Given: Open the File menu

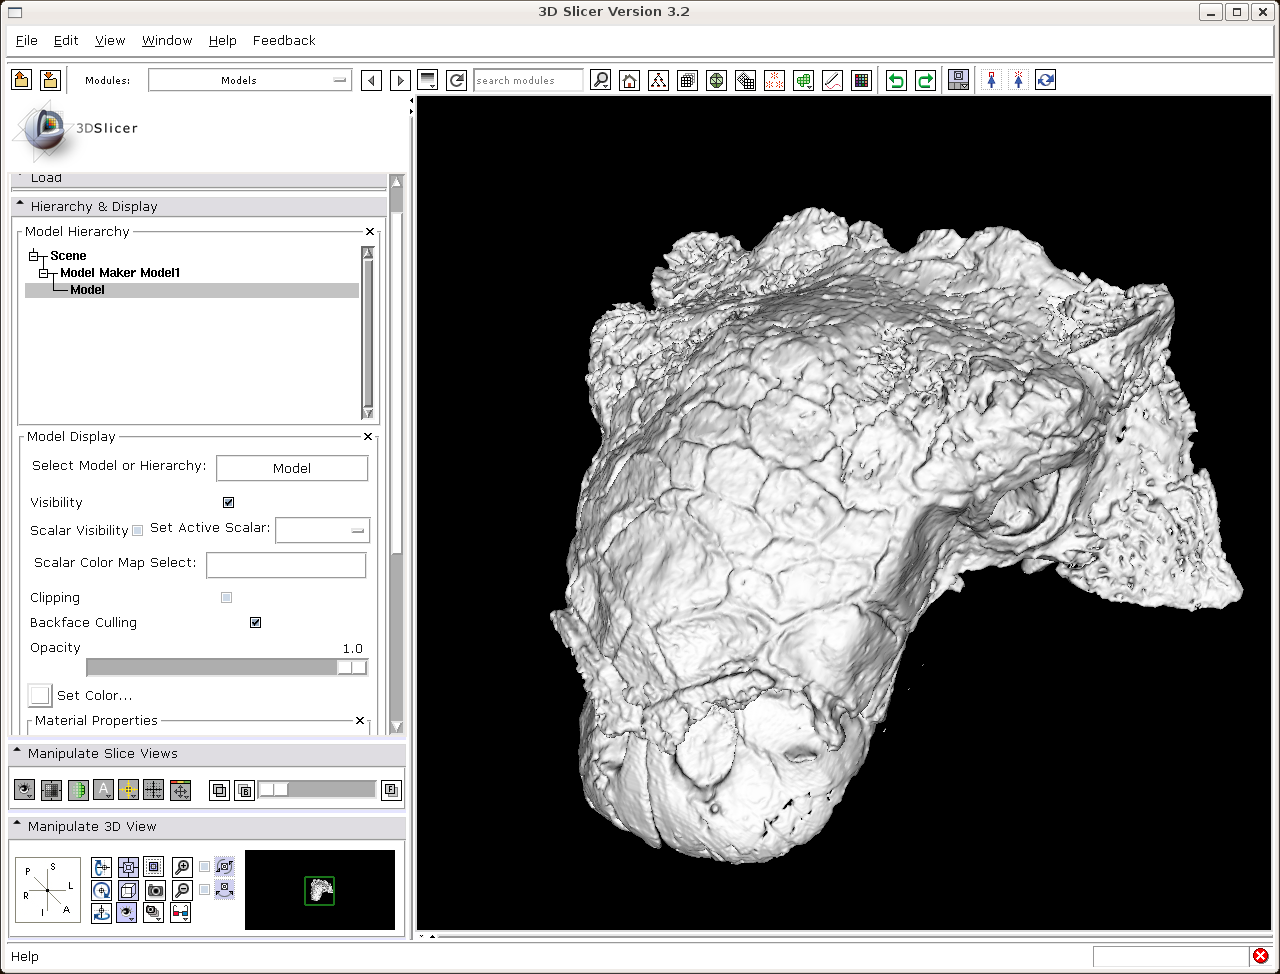Looking at the screenshot, I should tap(27, 40).
